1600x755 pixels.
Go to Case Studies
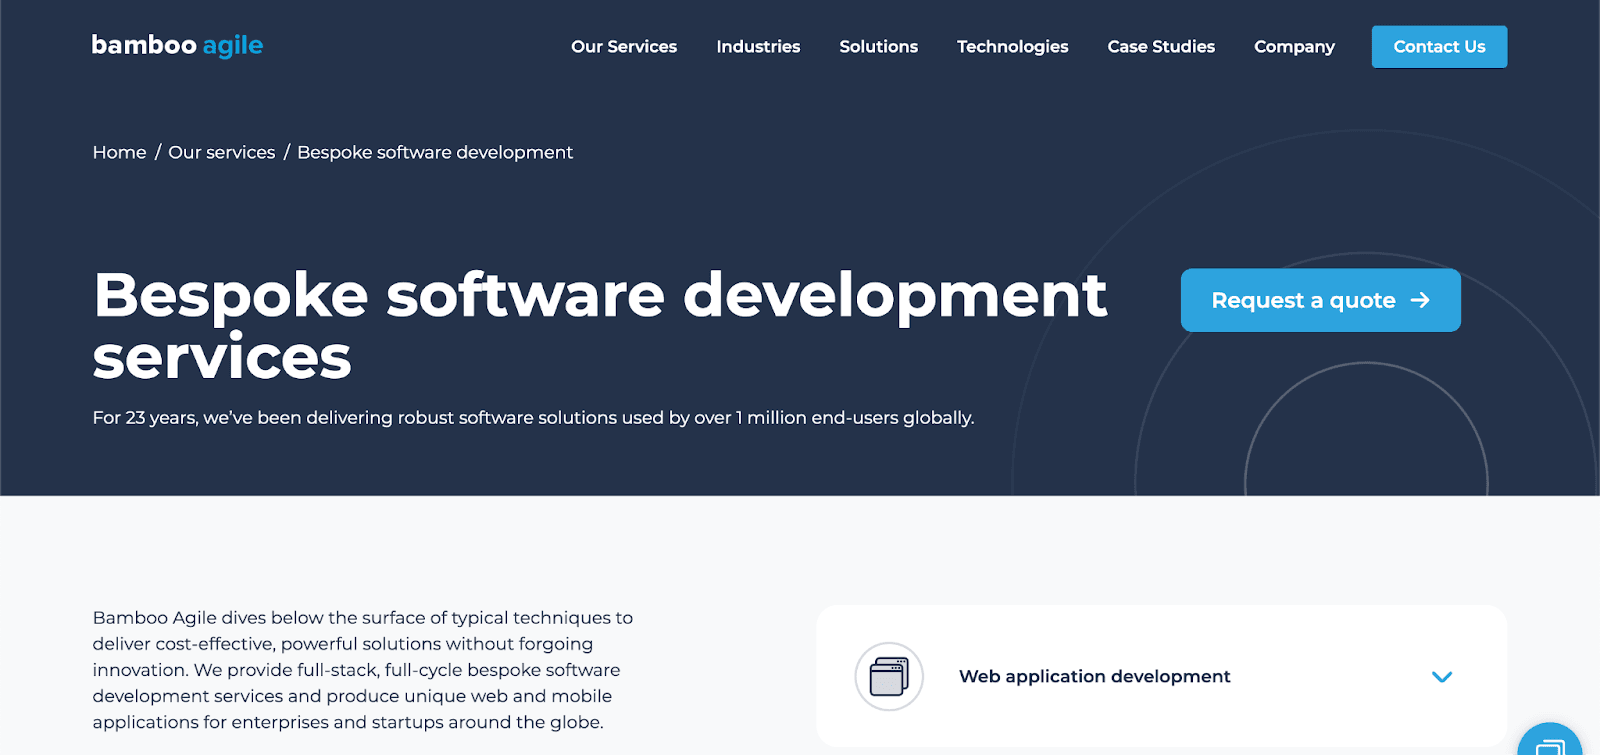click(1161, 46)
